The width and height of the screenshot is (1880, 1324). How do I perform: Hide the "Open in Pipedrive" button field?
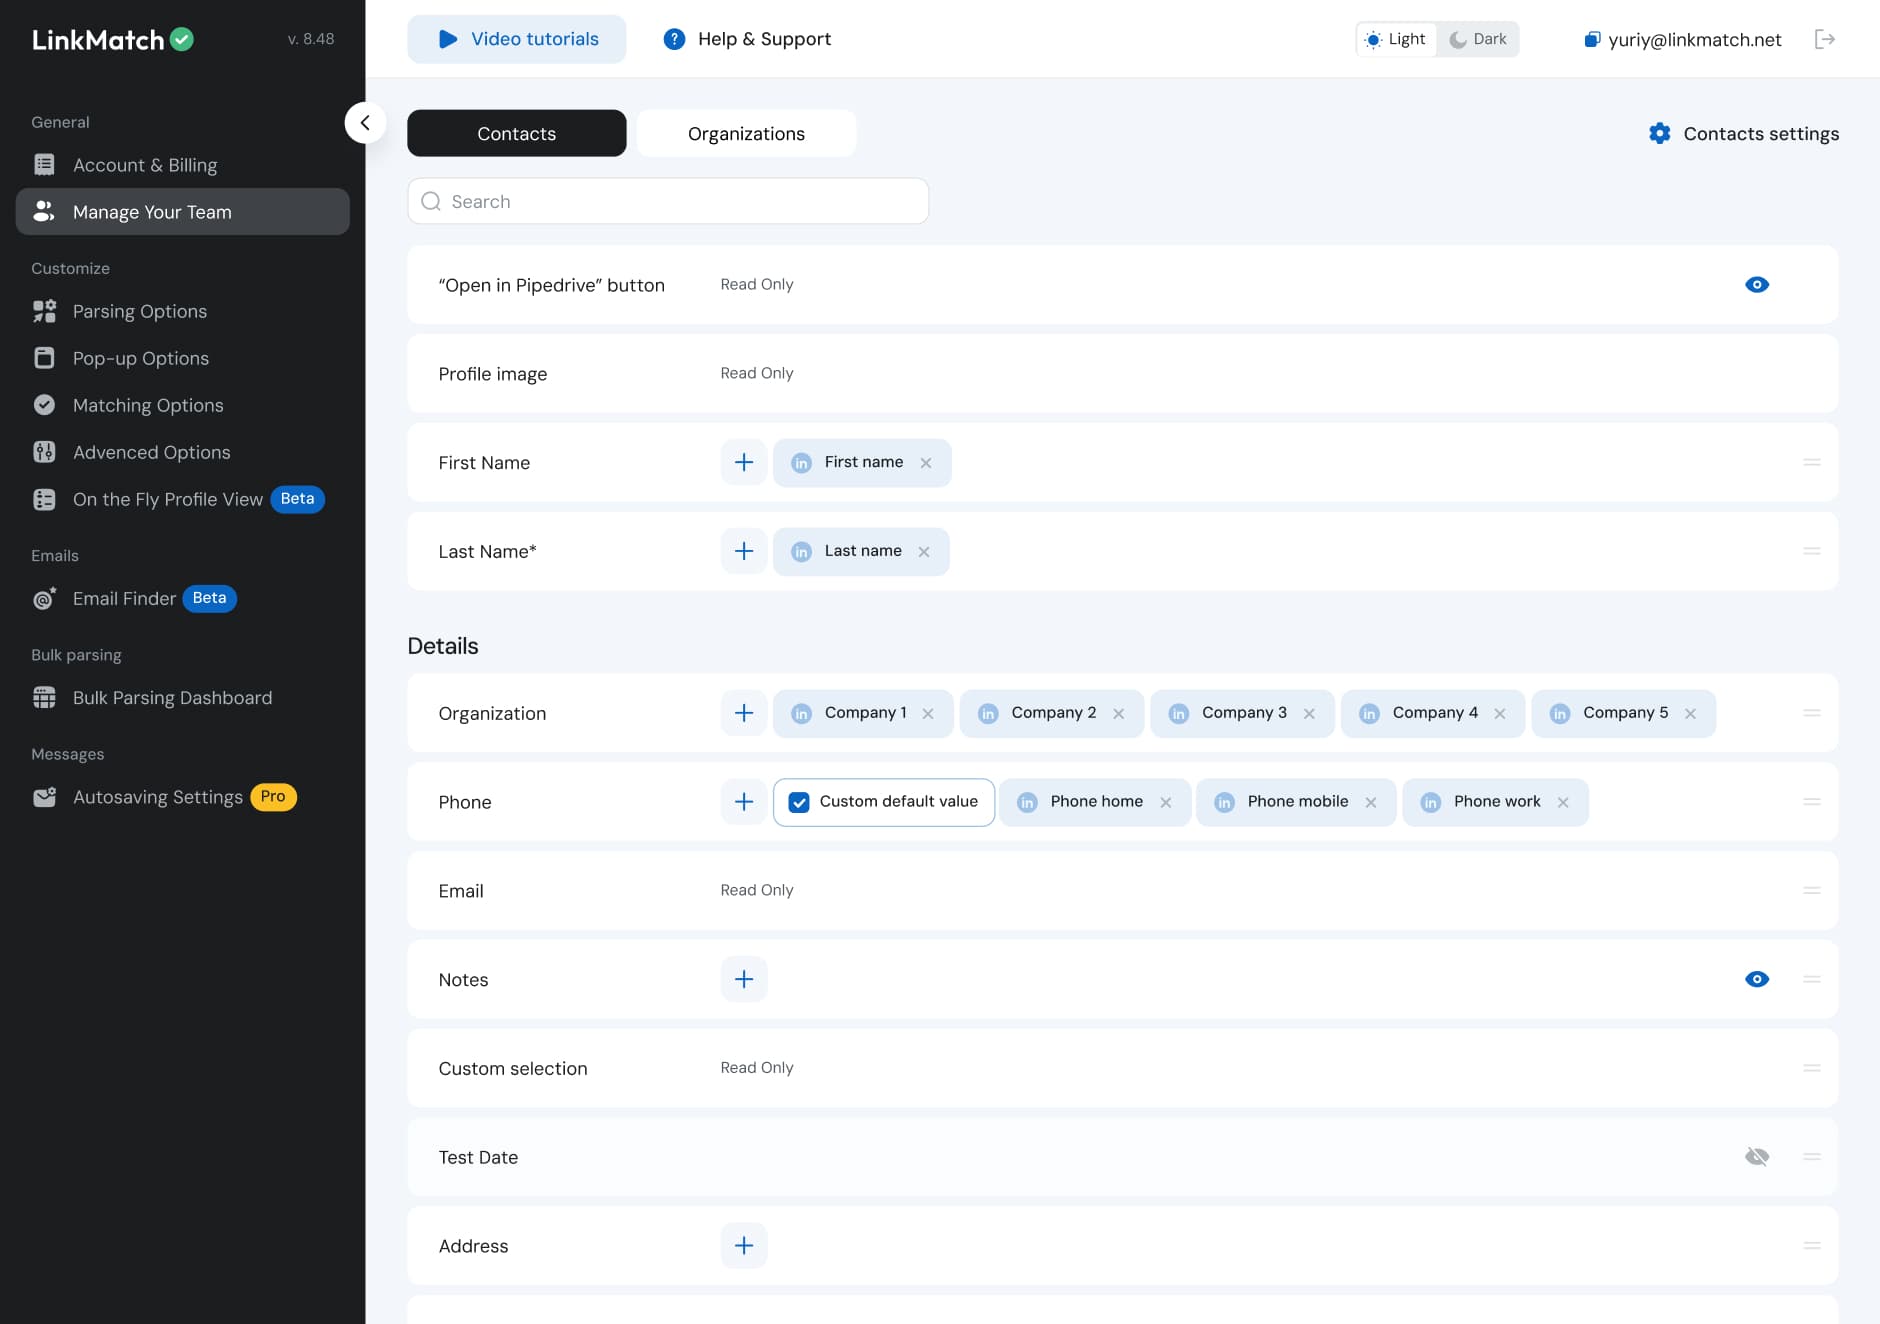1757,284
